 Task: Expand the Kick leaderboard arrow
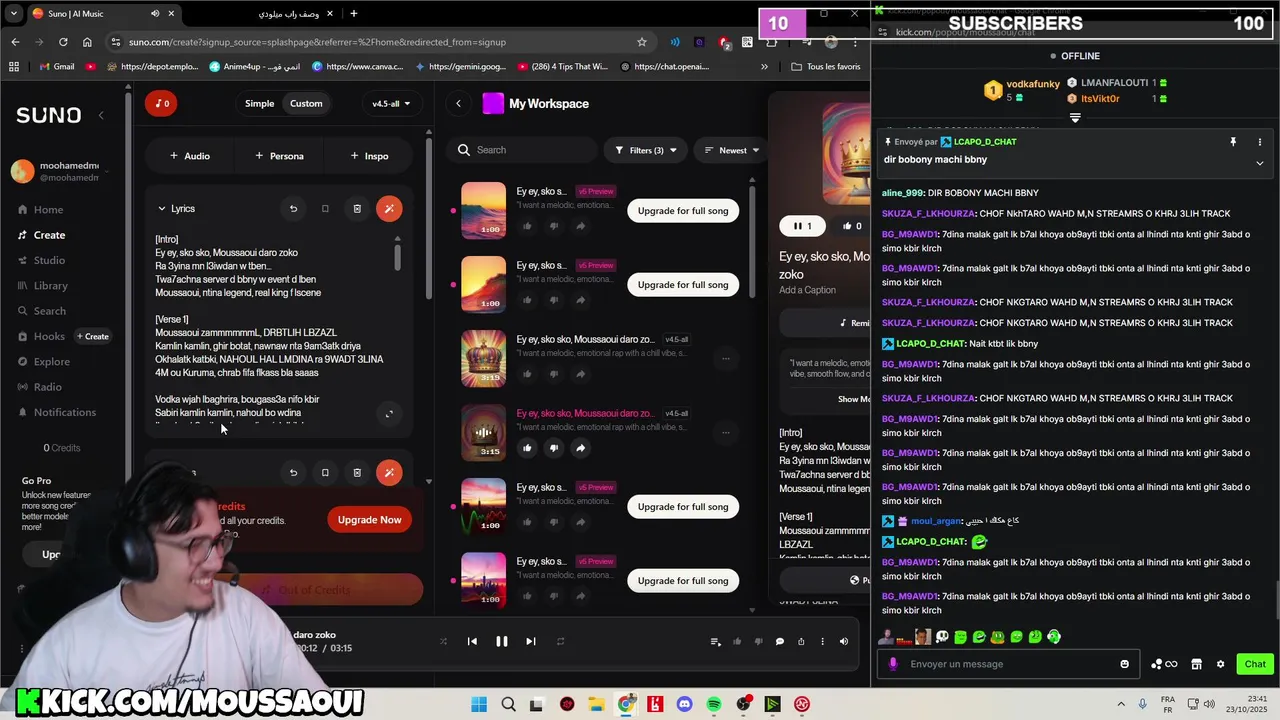point(1075,118)
